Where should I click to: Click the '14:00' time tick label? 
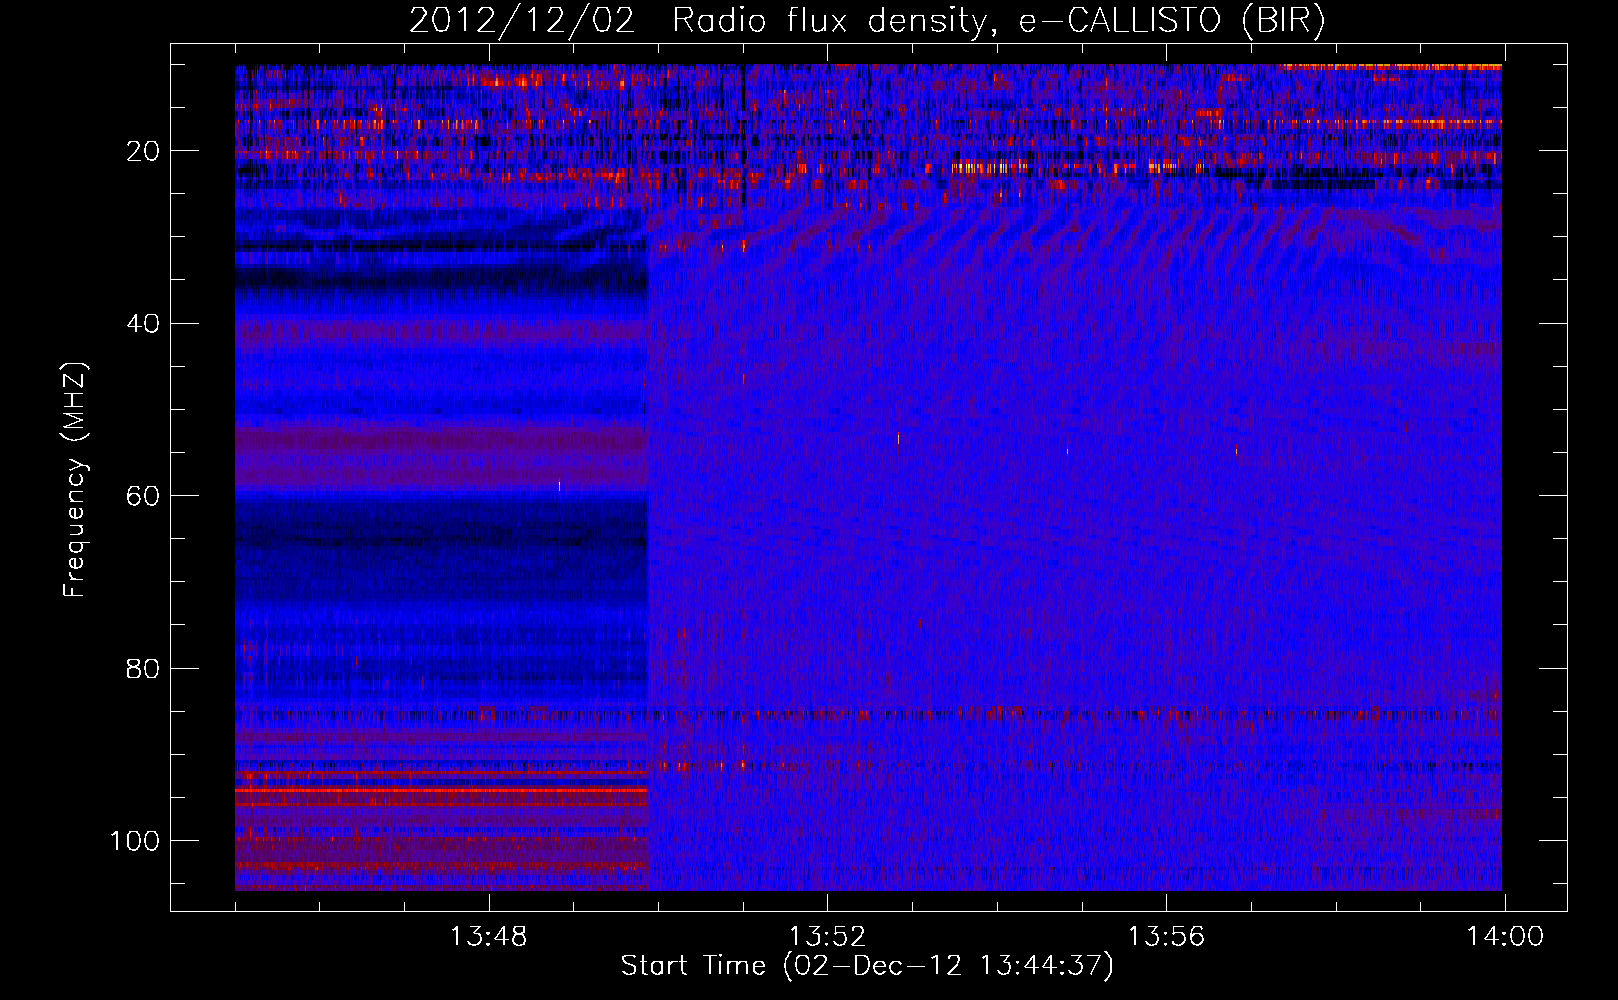(1505, 937)
